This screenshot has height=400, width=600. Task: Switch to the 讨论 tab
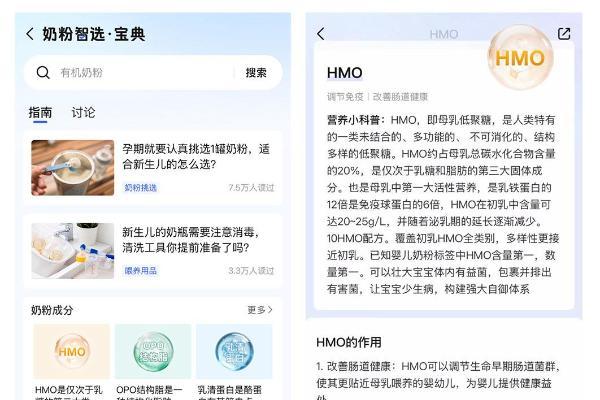[83, 113]
